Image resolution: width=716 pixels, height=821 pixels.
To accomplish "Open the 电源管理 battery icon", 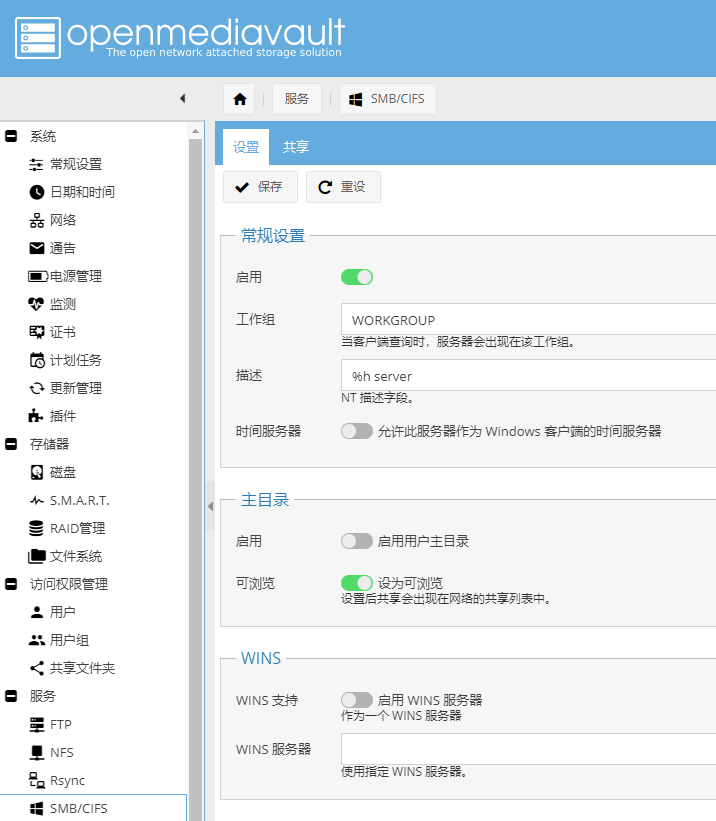I will (37, 276).
